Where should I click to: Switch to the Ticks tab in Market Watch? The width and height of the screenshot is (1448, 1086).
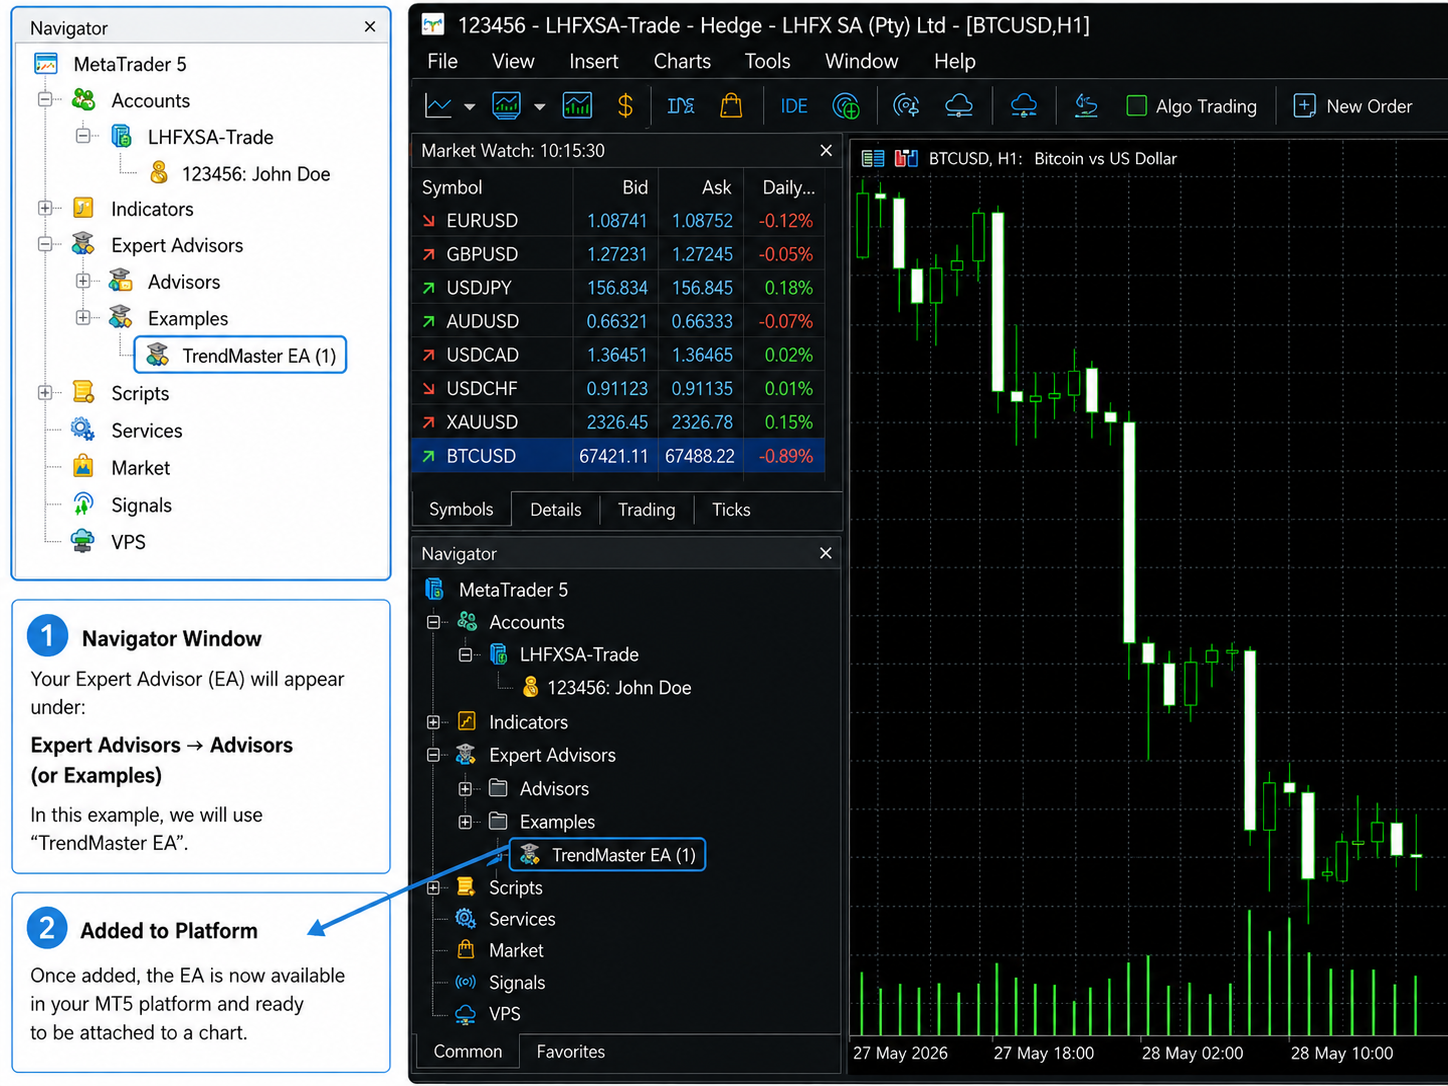[731, 510]
